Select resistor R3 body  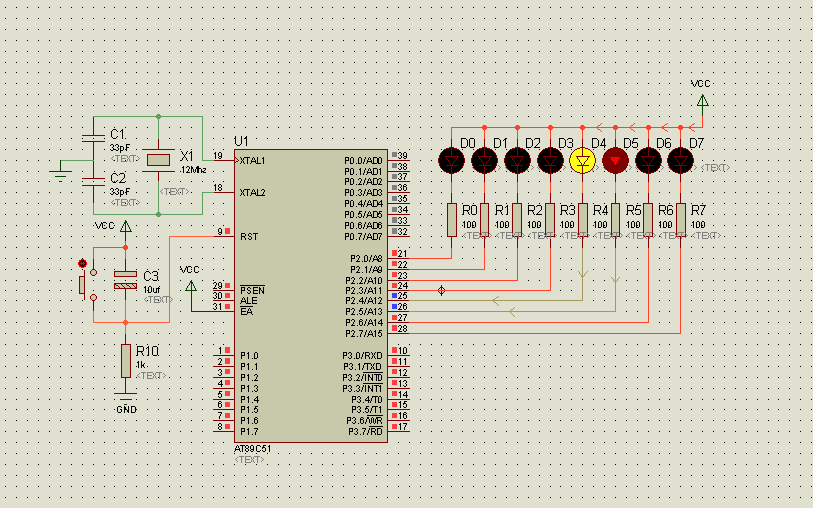550,220
